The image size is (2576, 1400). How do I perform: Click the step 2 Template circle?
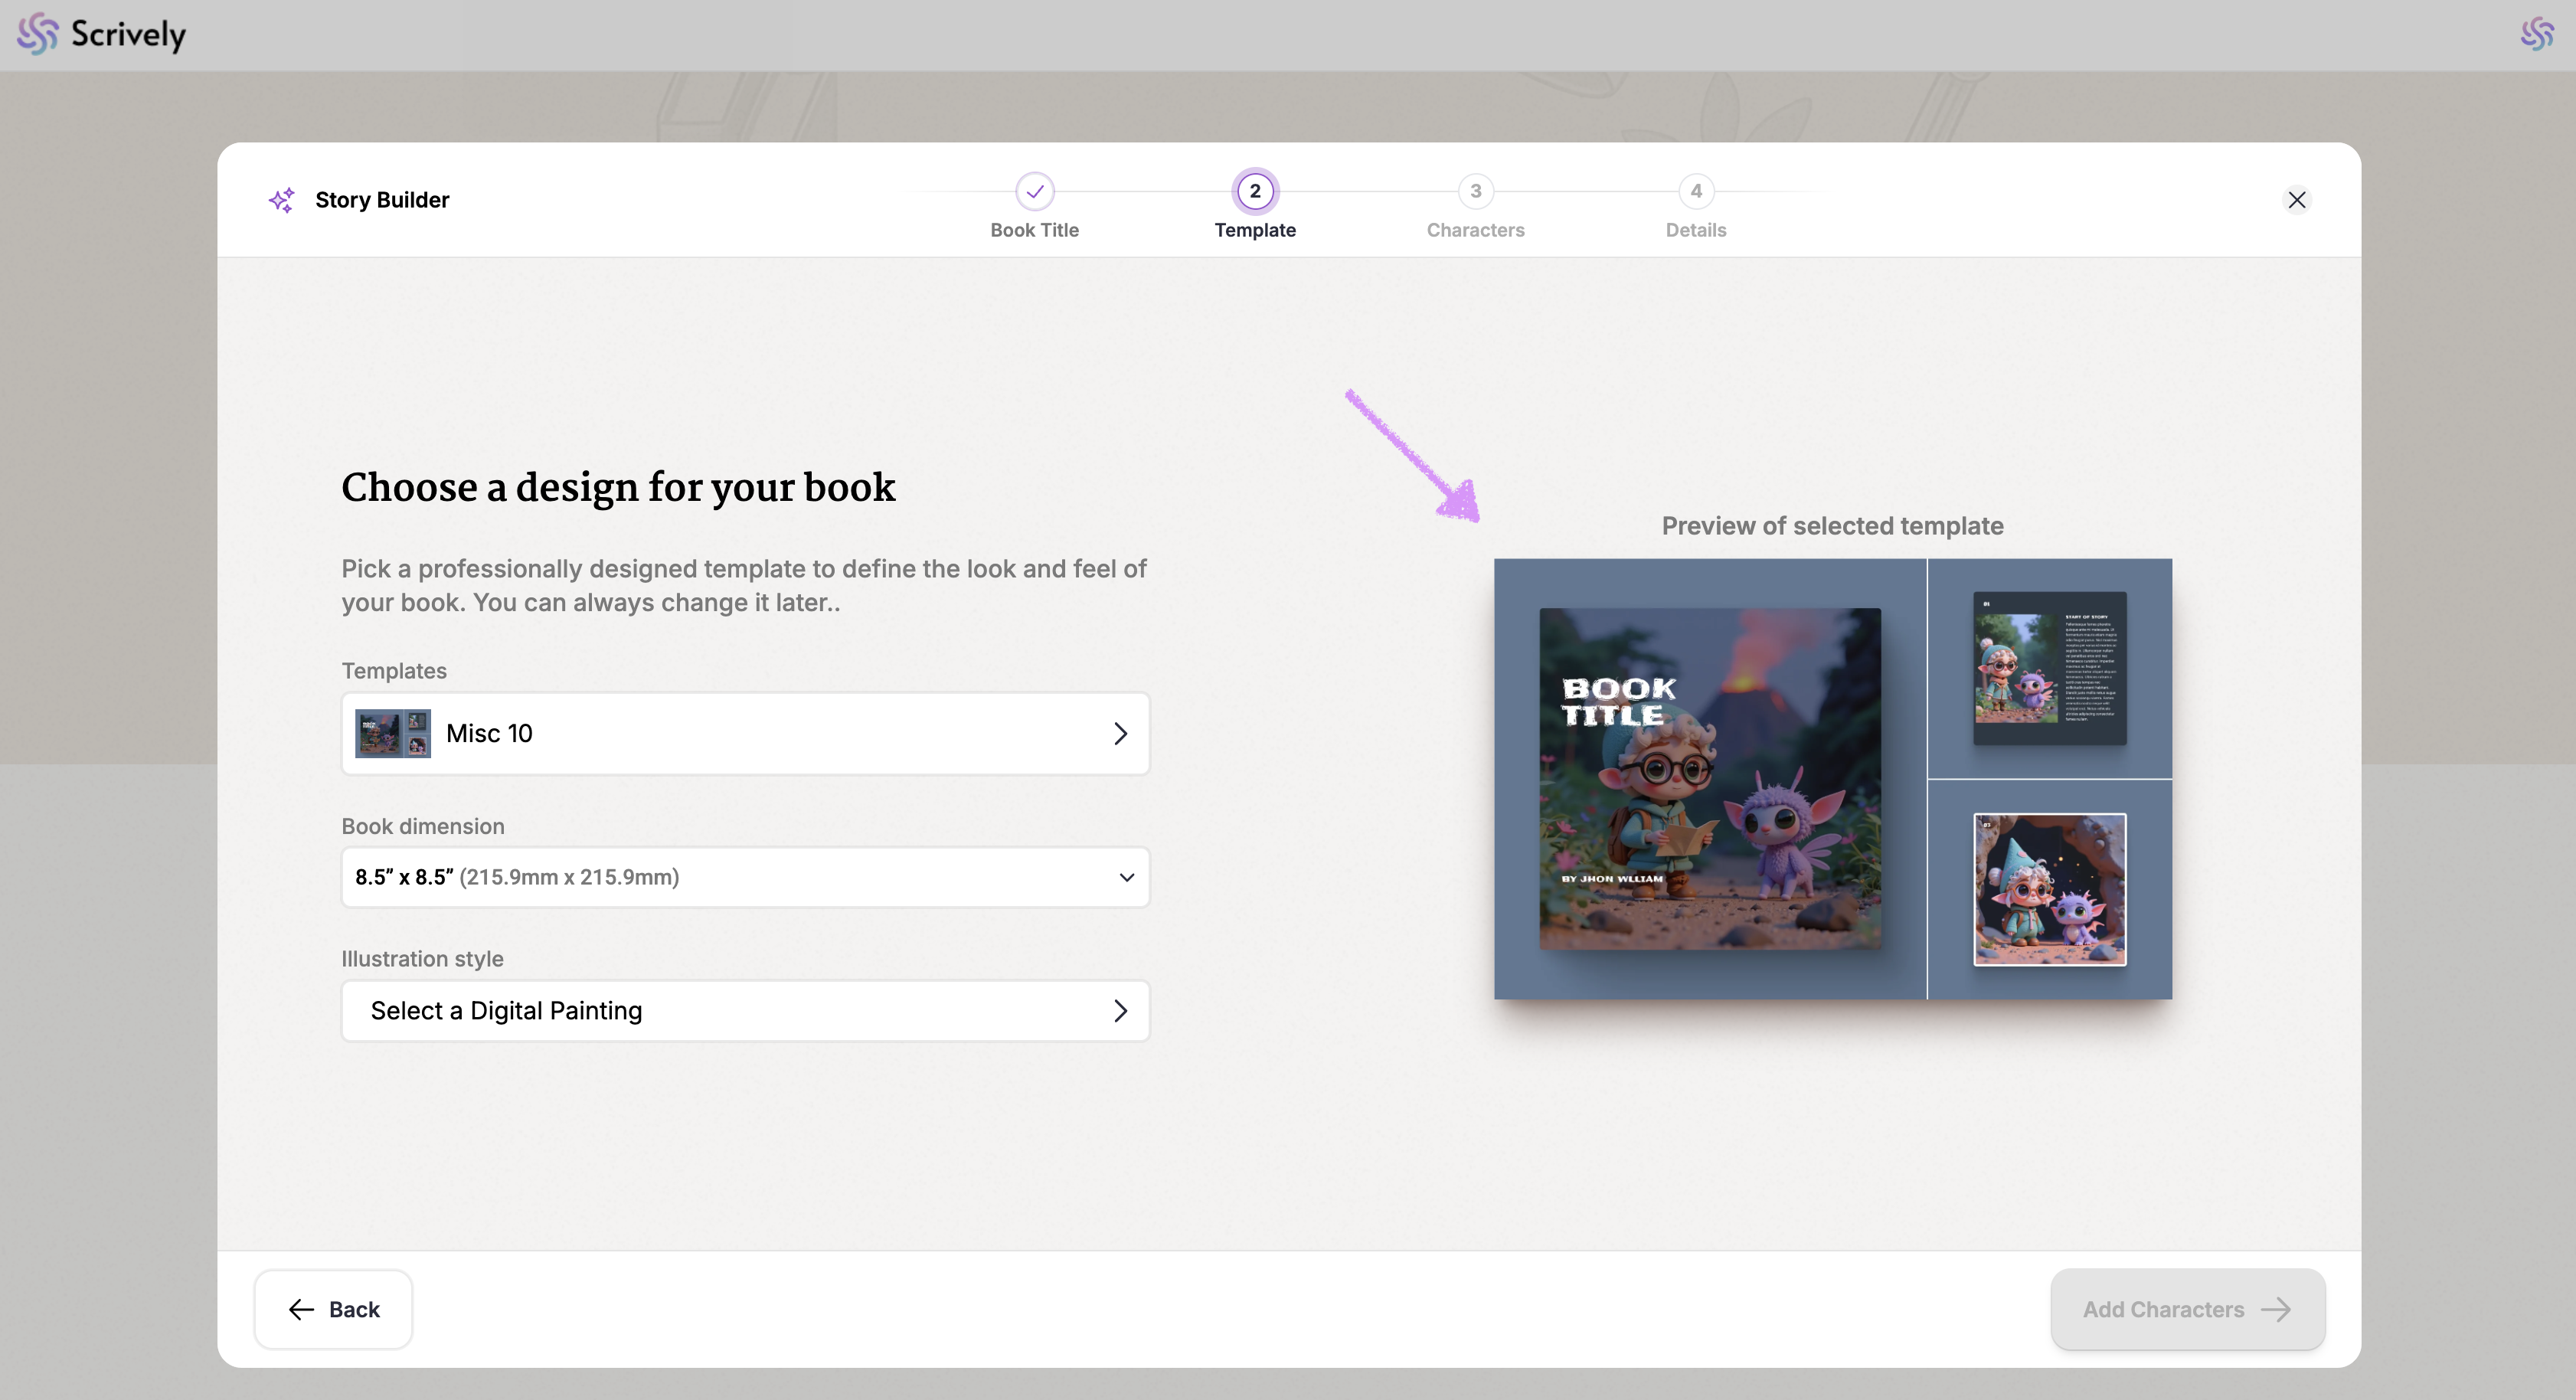[1254, 191]
